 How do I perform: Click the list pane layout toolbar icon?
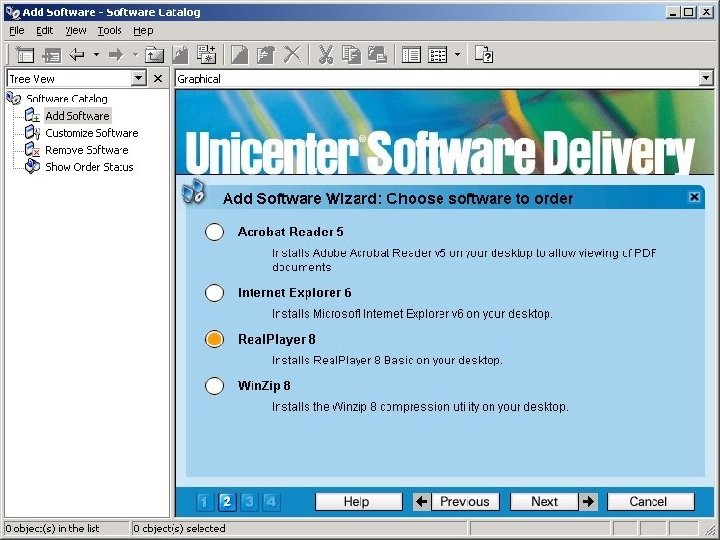pos(411,55)
